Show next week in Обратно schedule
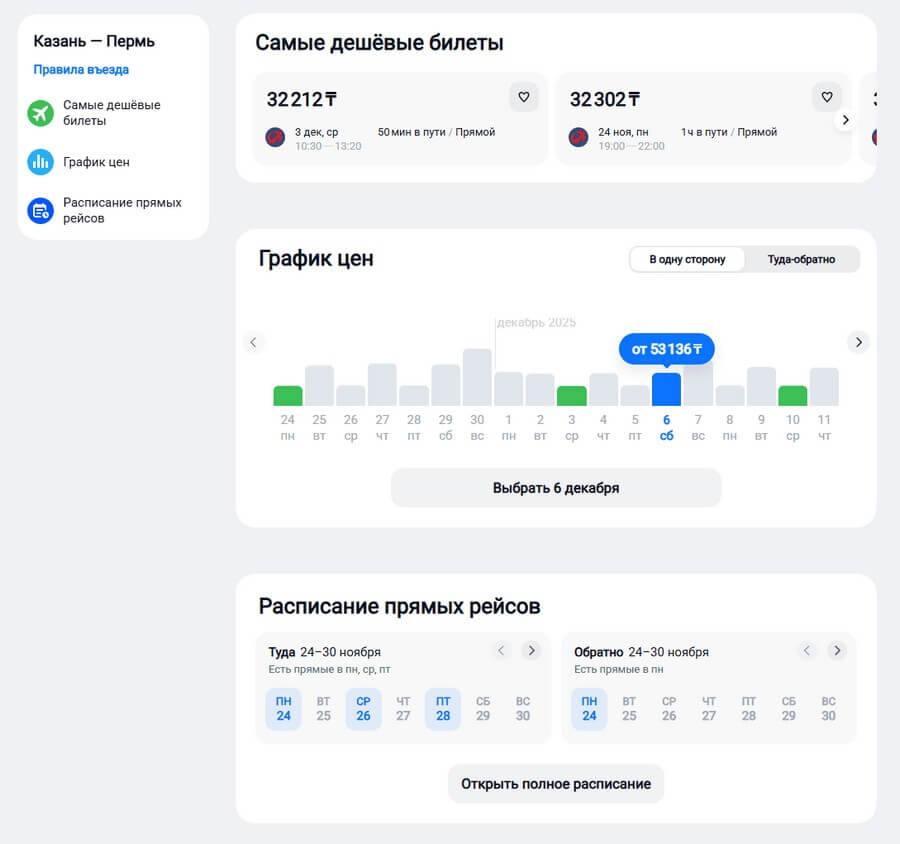The height and width of the screenshot is (844, 900). (x=837, y=651)
